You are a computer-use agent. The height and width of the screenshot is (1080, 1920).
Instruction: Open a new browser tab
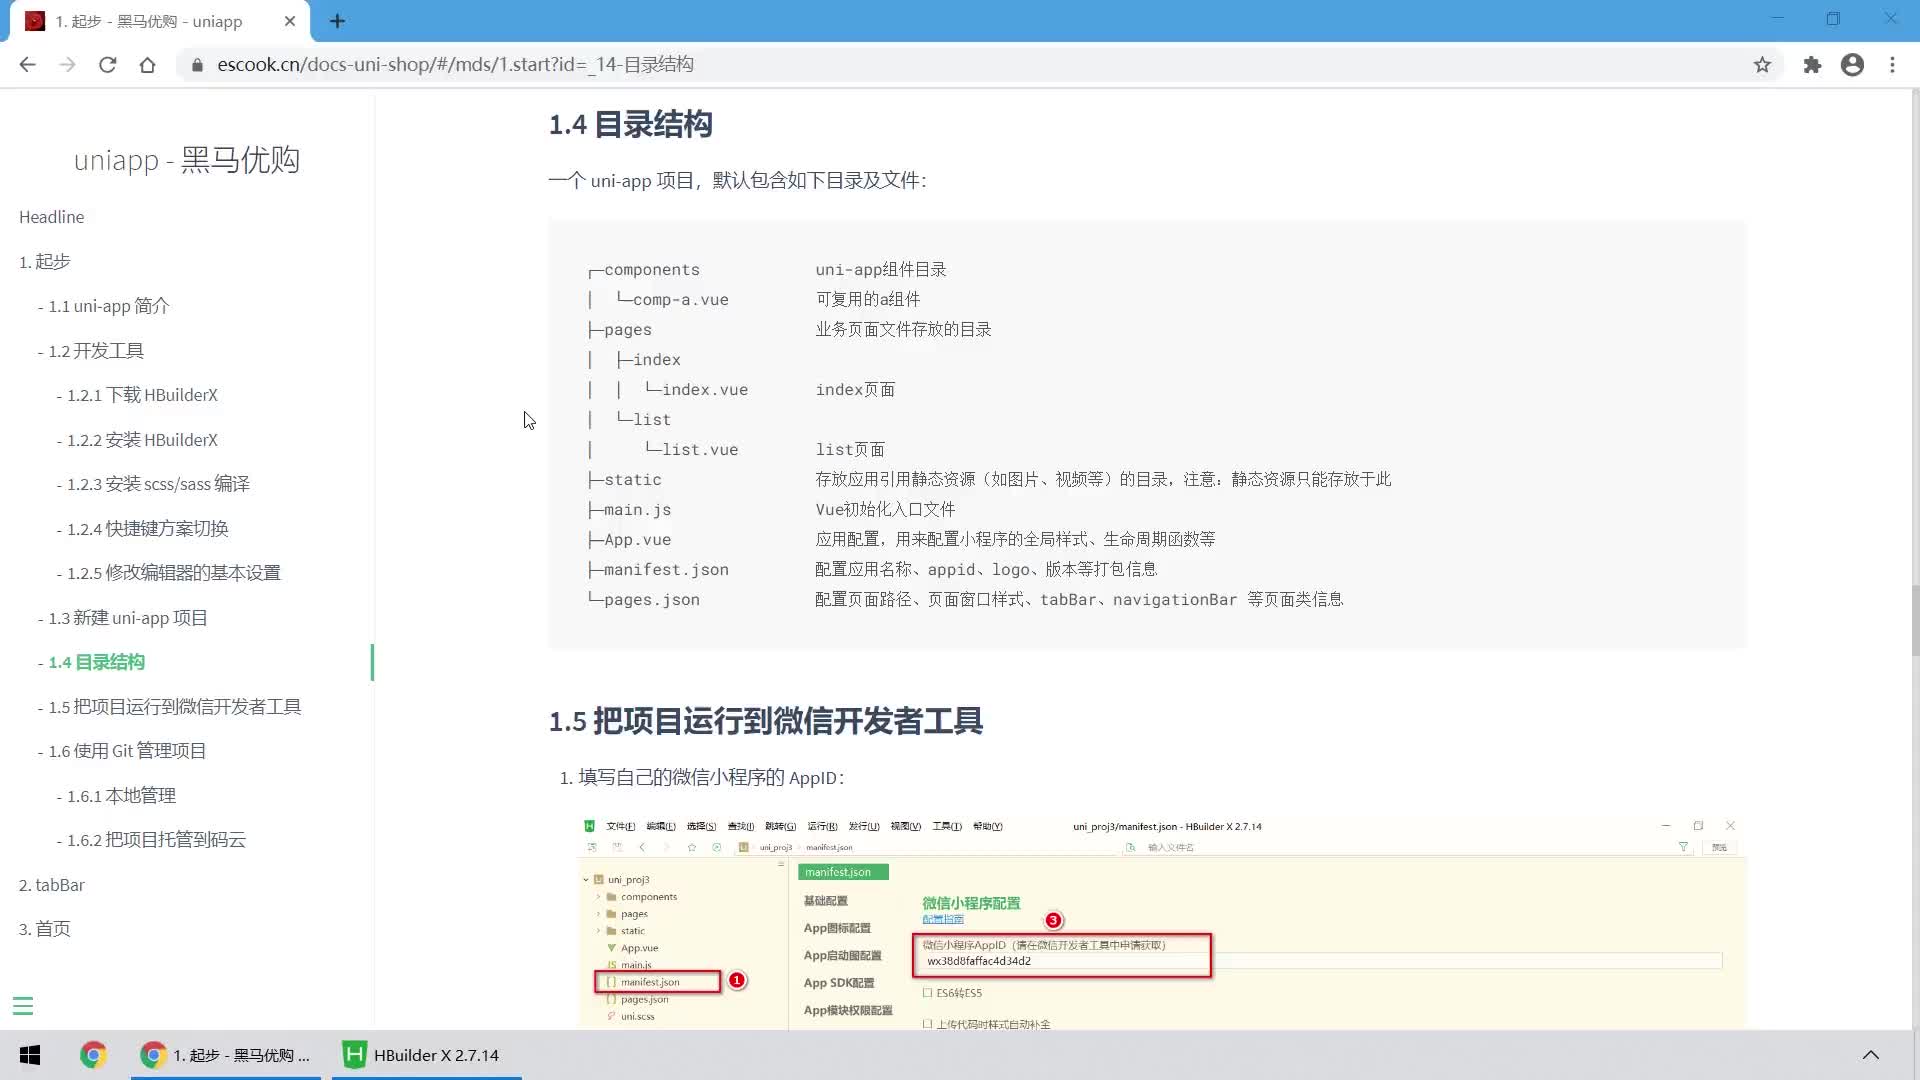(x=337, y=21)
